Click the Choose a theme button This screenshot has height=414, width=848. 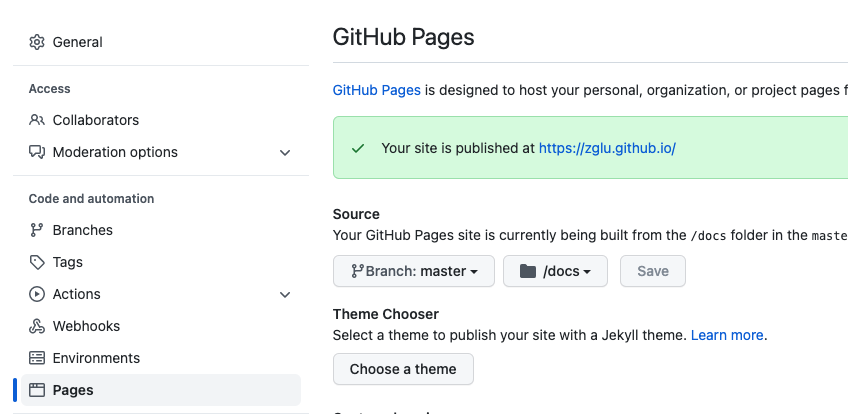[x=403, y=369]
